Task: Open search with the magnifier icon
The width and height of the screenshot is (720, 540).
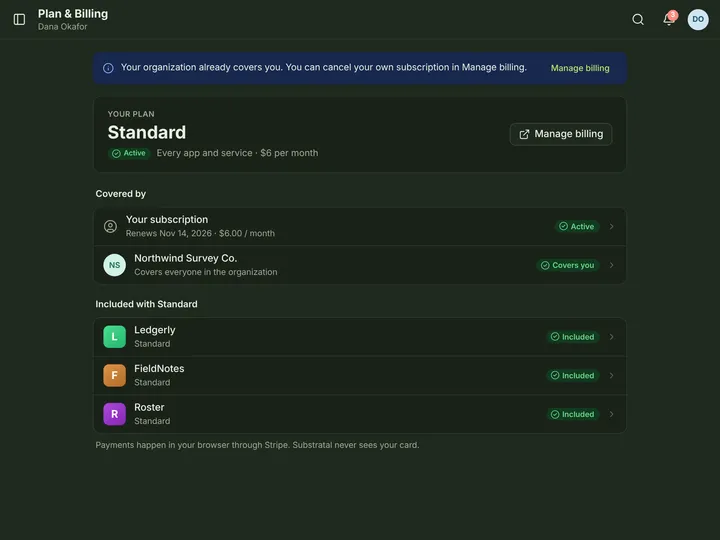Action: tap(638, 19)
